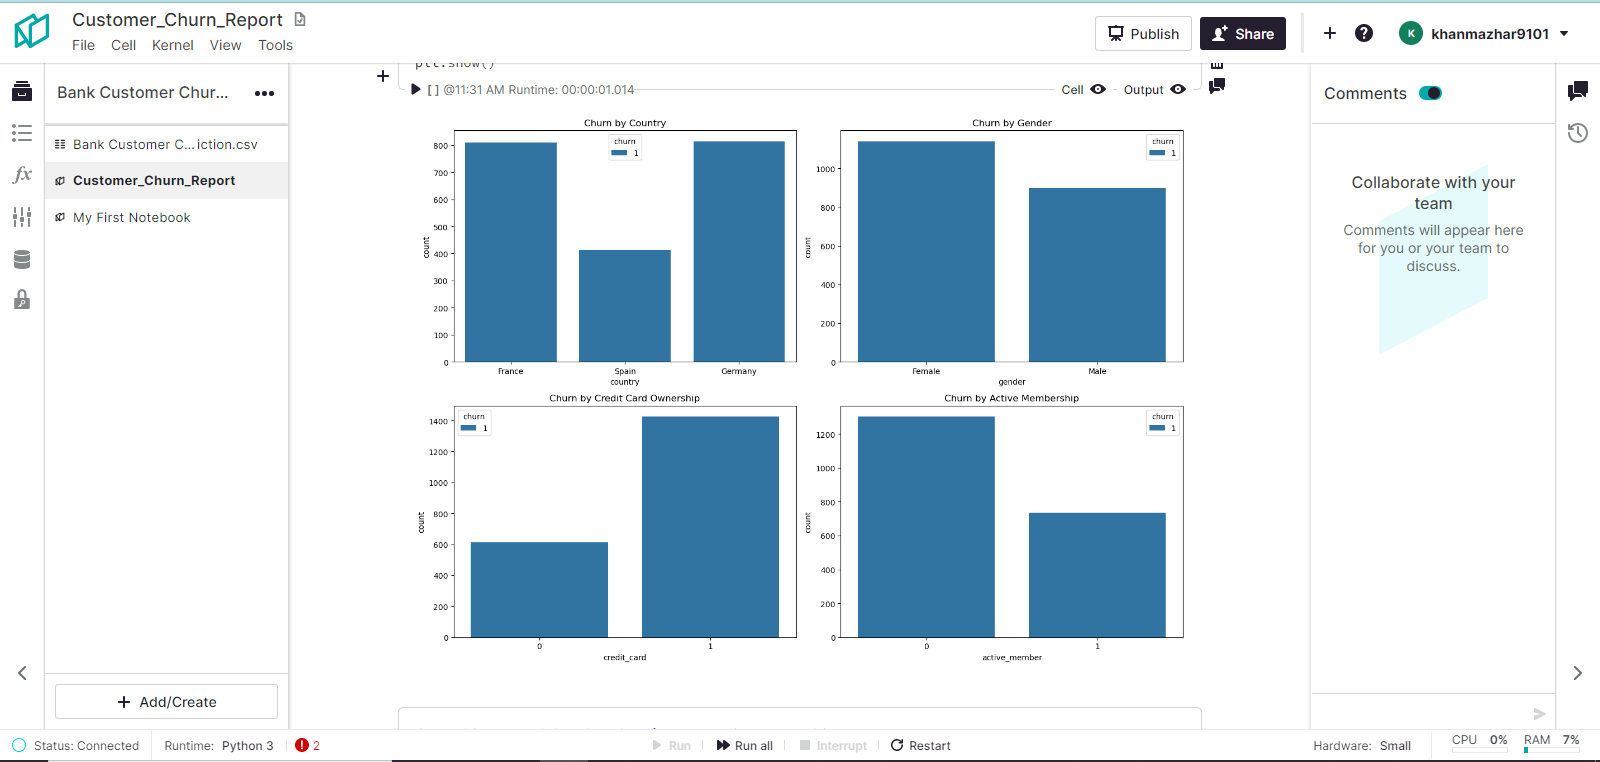1600x762 pixels.
Task: Click the Share button
Action: pos(1243,33)
